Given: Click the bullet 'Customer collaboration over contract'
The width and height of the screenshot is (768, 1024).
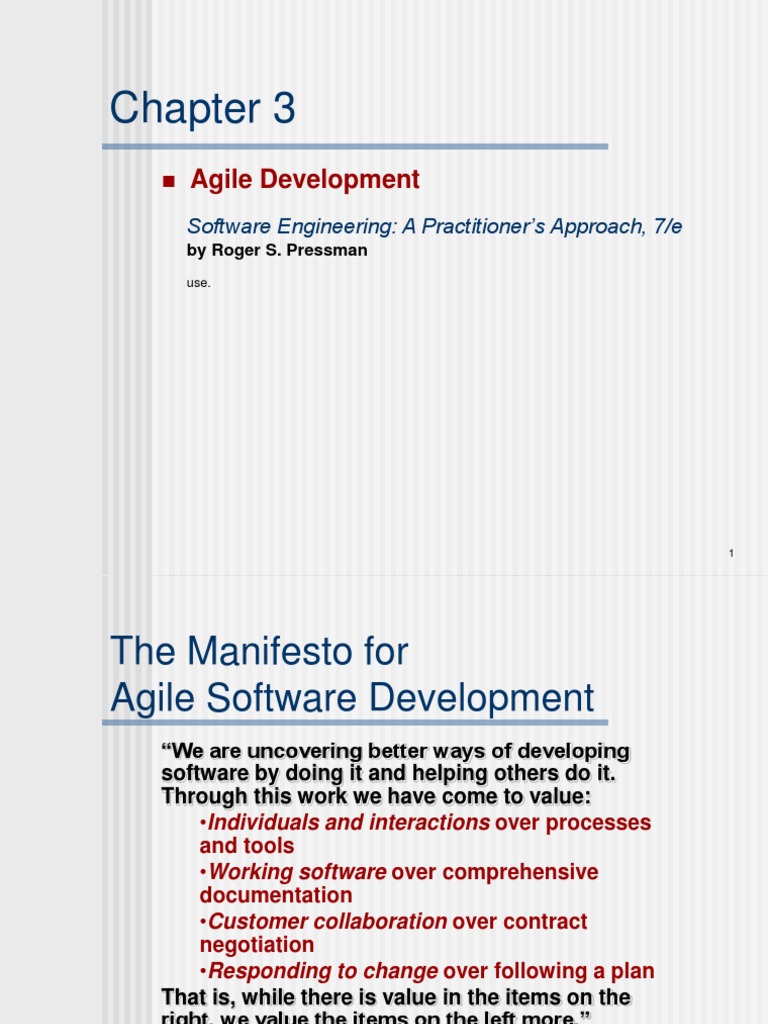Looking at the screenshot, I should [x=393, y=921].
